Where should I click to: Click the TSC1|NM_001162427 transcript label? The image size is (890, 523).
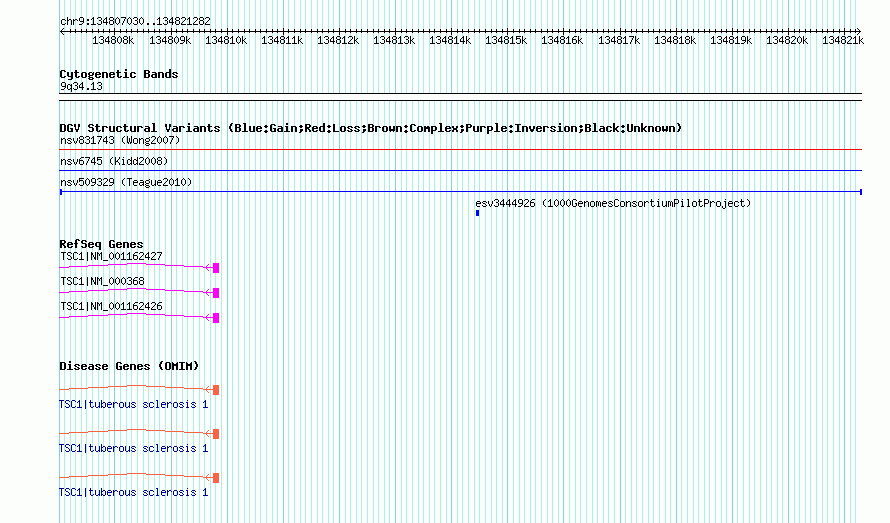click(x=111, y=256)
